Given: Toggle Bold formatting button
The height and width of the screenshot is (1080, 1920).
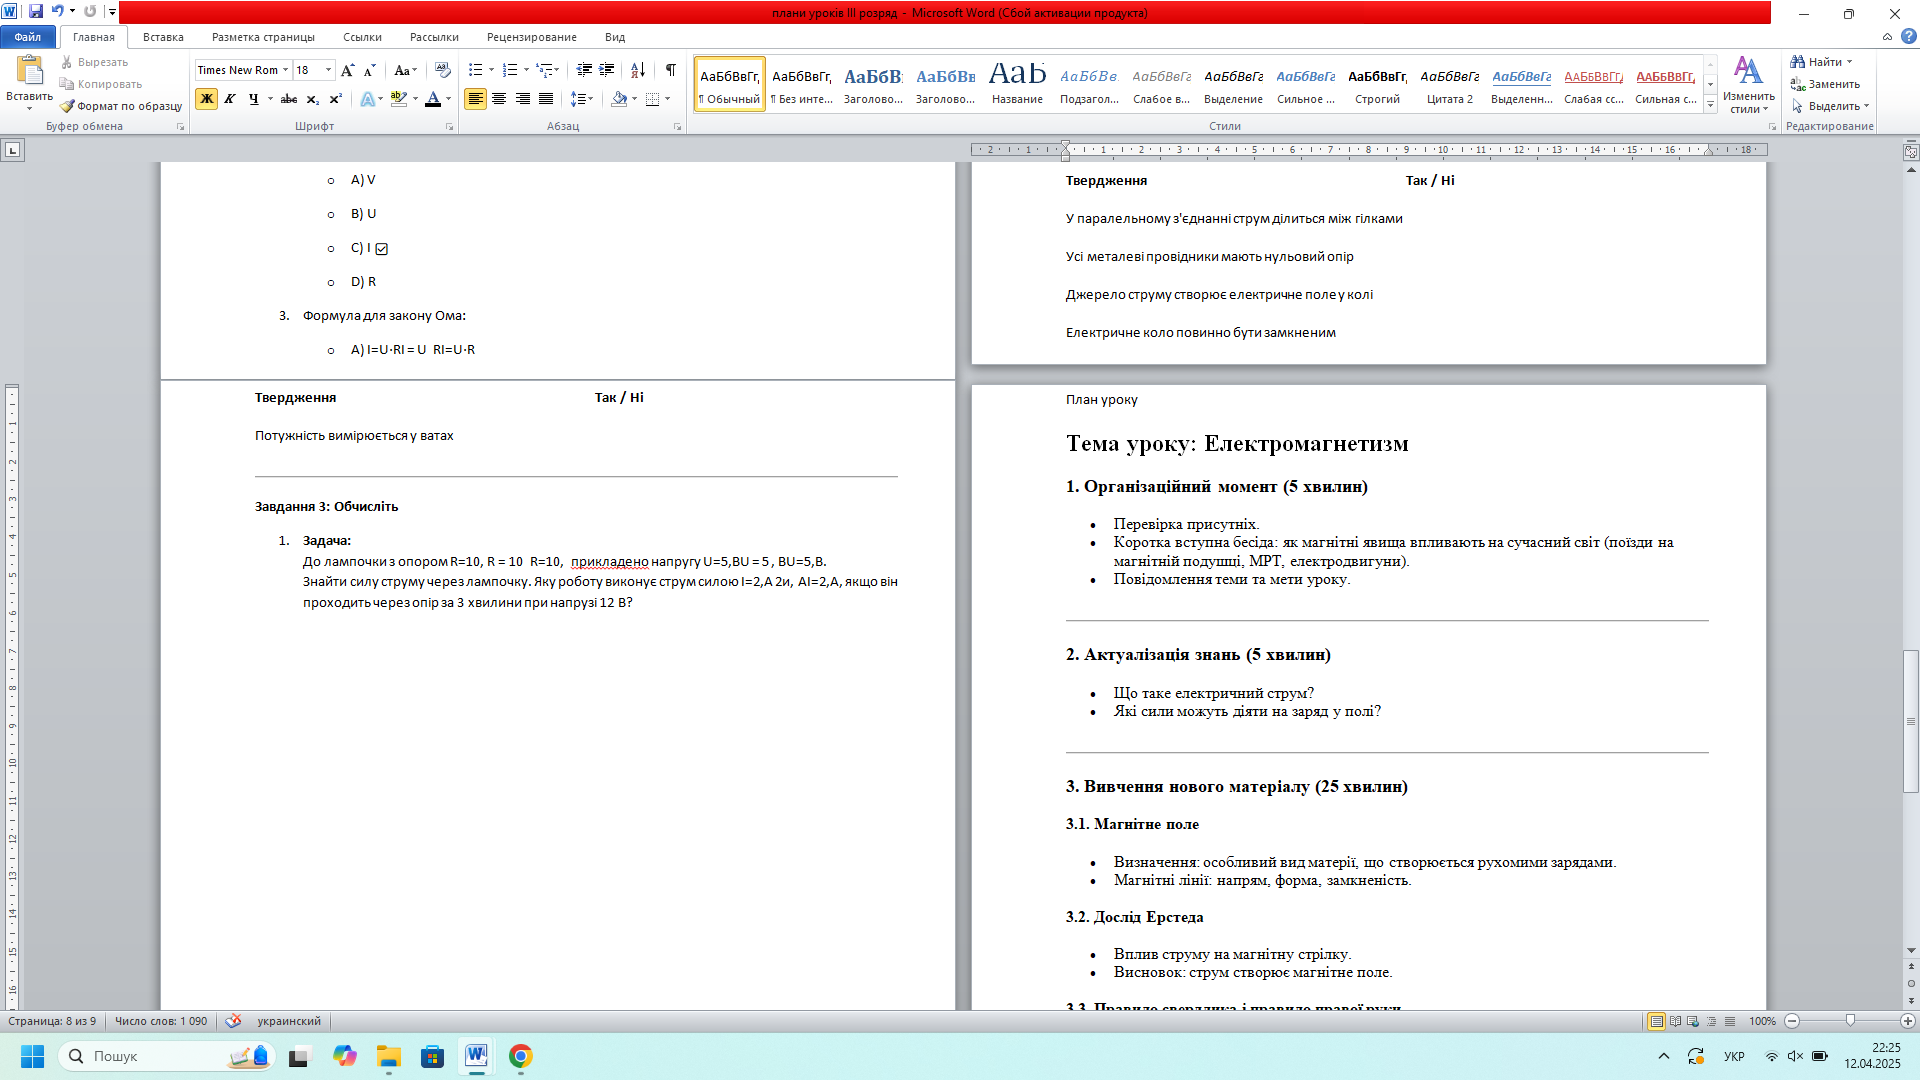Looking at the screenshot, I should coord(206,99).
